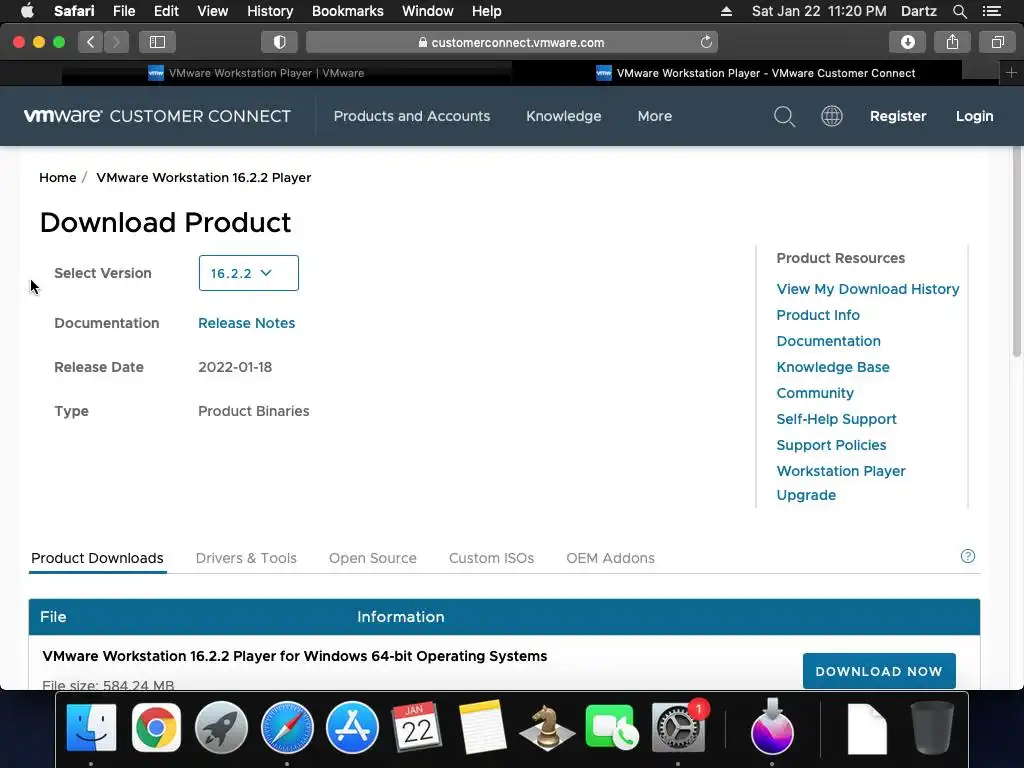Click the Safari compass icon in the Dock
The image size is (1024, 768).
pos(287,728)
